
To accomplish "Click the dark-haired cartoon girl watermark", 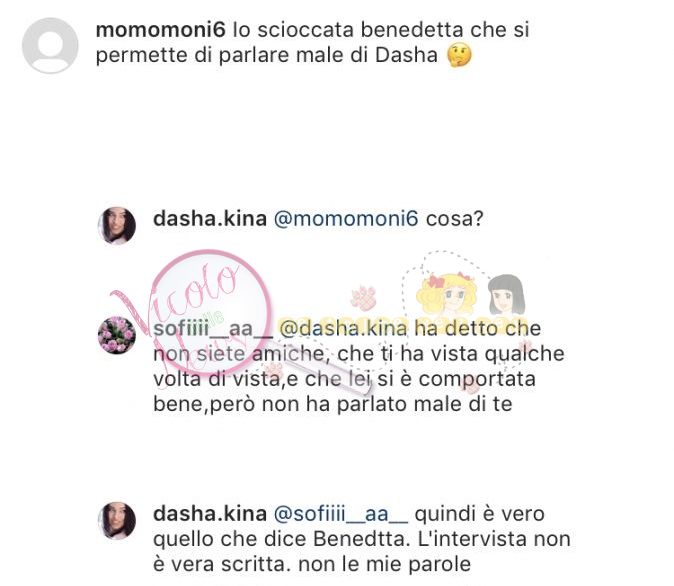I will pyautogui.click(x=506, y=295).
